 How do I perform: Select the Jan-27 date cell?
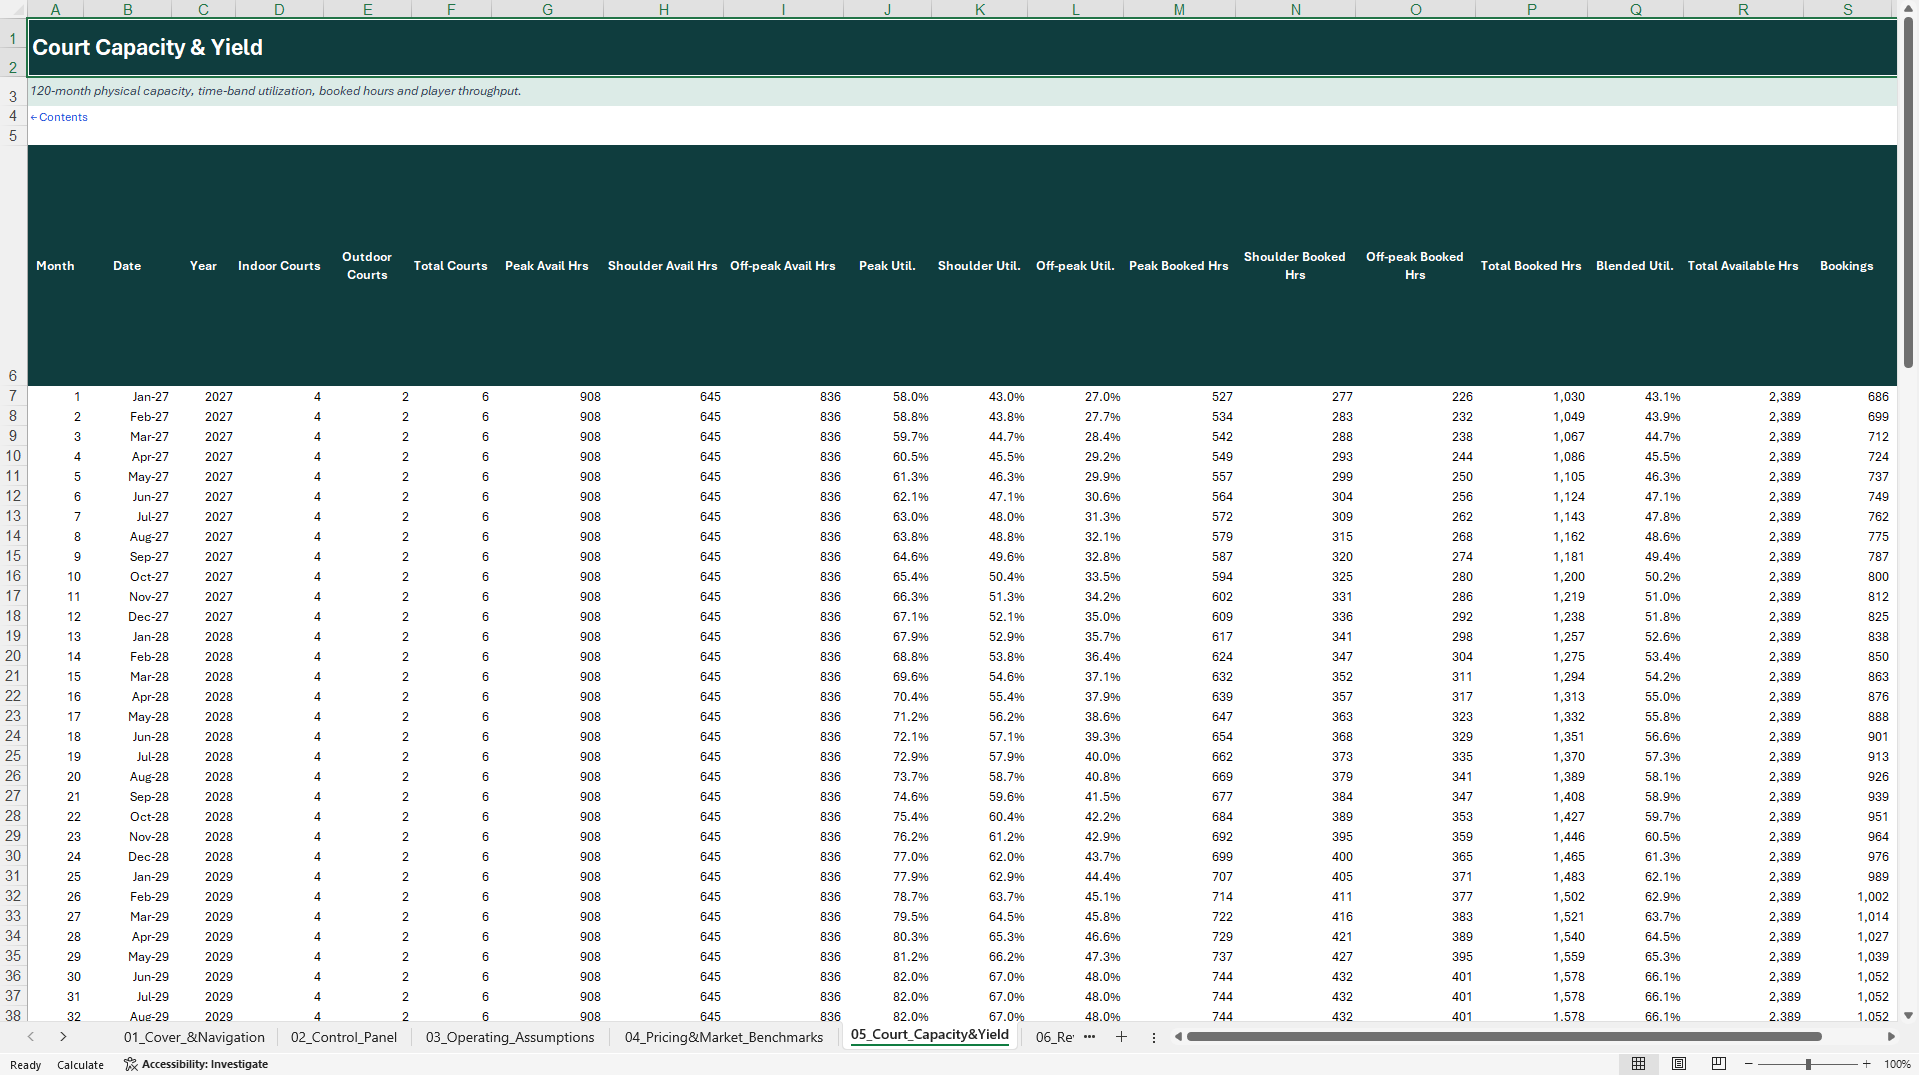127,397
